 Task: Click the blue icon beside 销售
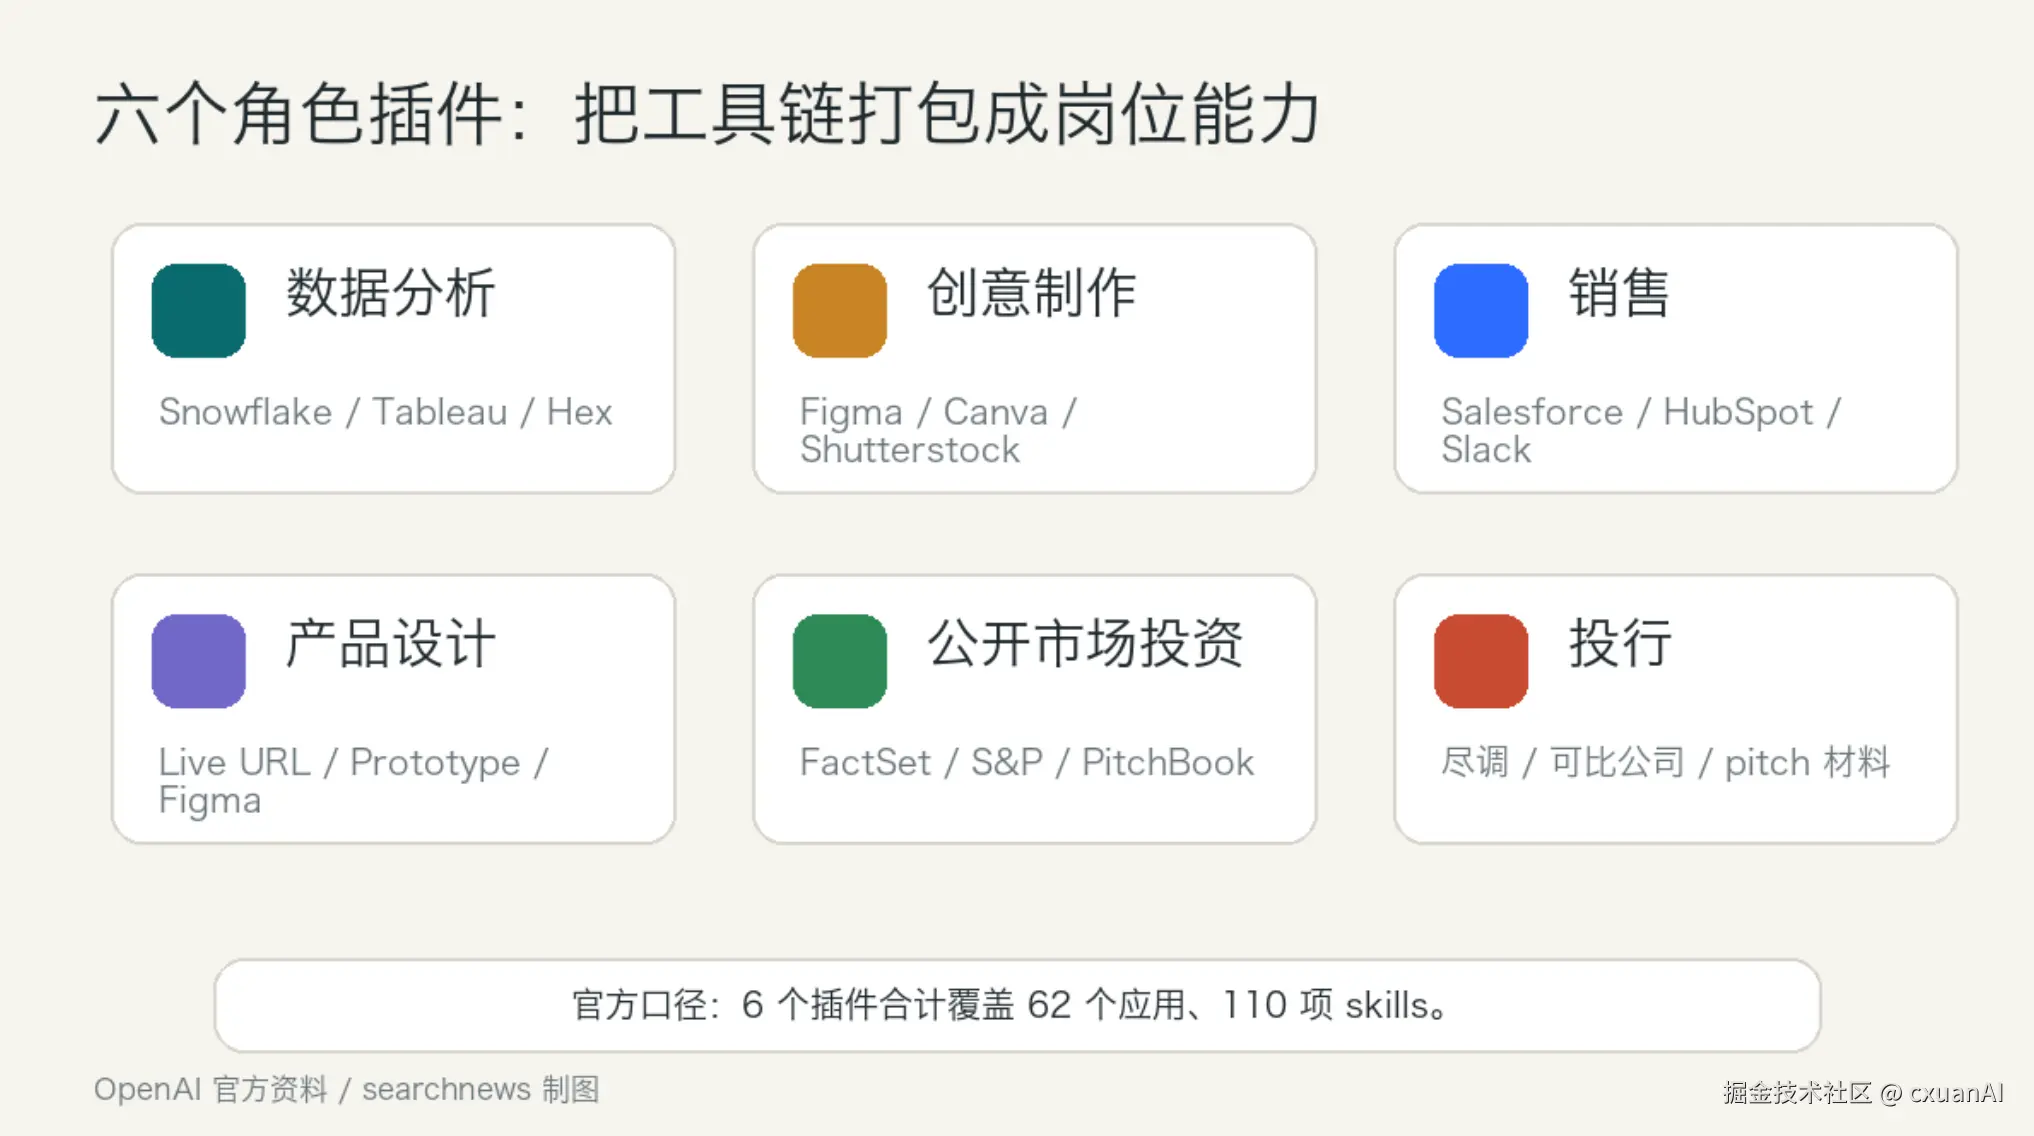[x=1480, y=311]
